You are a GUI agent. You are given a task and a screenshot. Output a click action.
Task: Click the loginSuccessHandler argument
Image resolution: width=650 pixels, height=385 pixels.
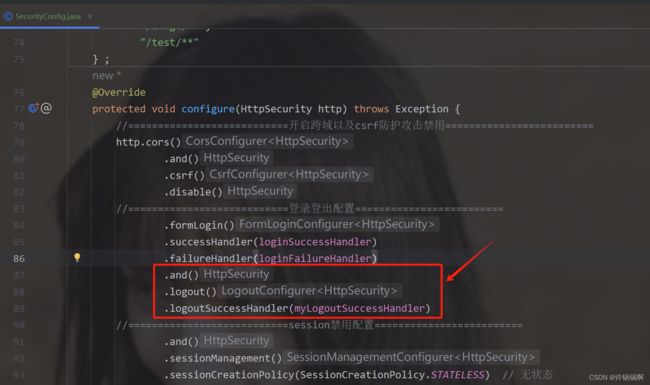coord(315,242)
